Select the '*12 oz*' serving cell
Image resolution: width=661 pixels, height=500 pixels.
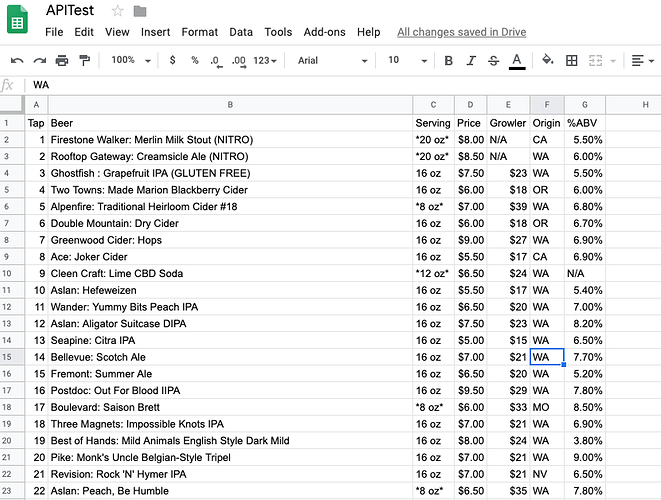click(x=433, y=274)
